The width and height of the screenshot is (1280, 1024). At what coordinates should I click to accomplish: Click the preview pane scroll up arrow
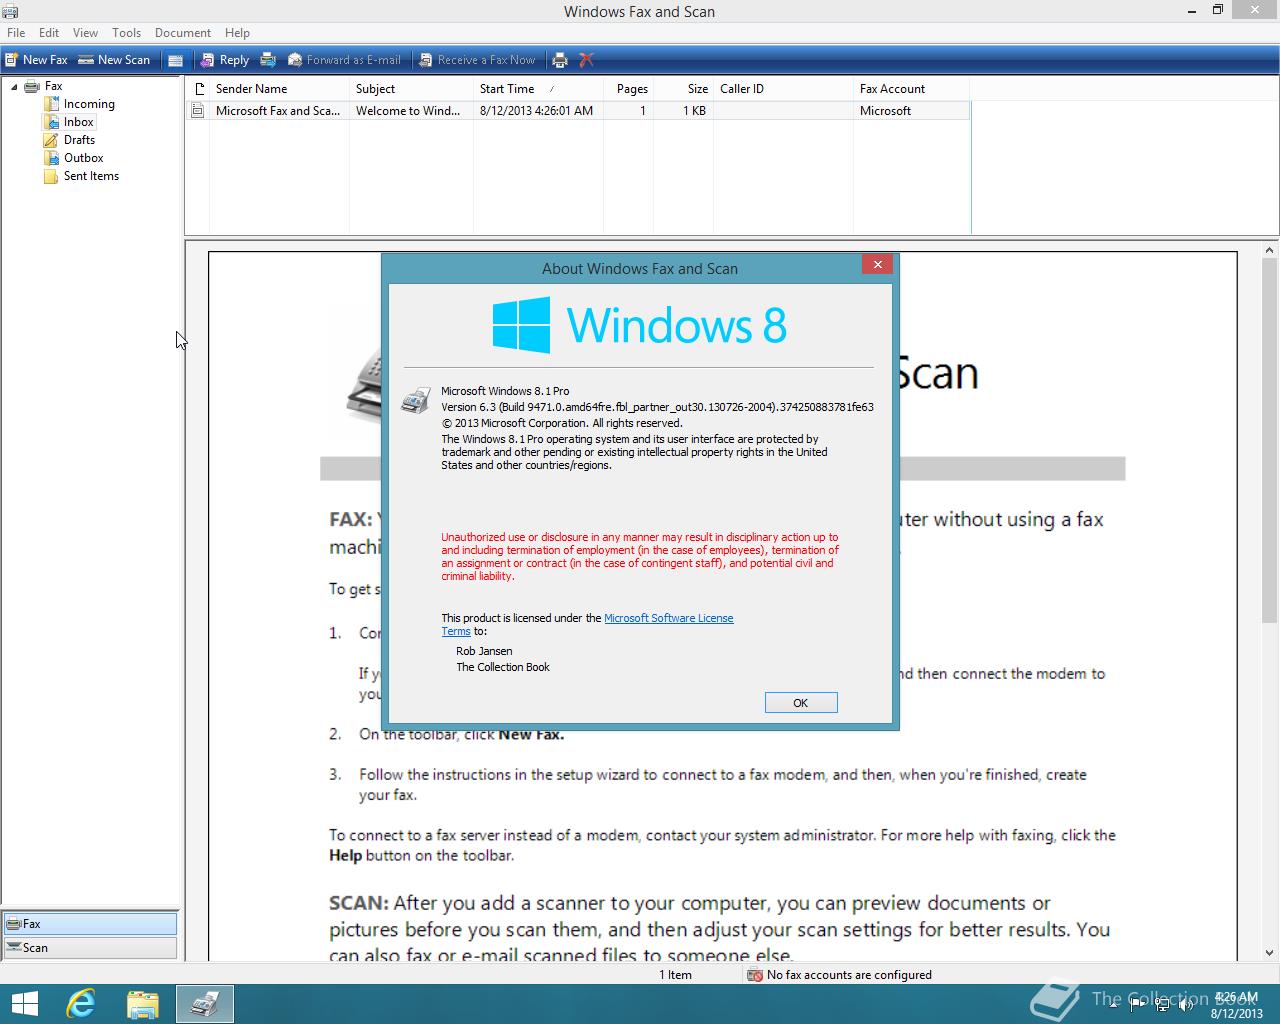point(1270,251)
